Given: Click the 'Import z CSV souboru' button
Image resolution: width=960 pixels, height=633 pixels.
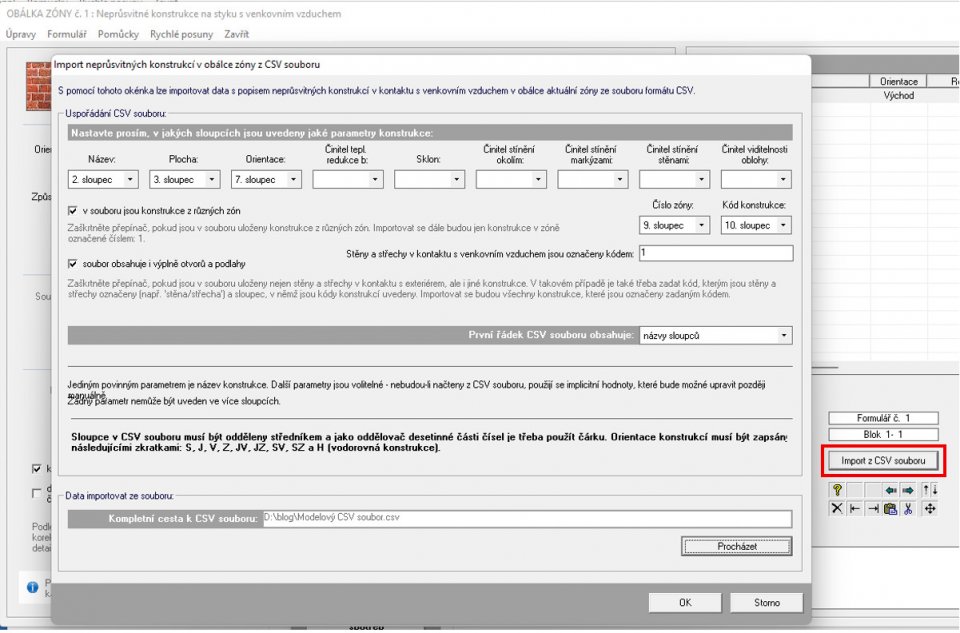Looking at the screenshot, I should pos(883,461).
